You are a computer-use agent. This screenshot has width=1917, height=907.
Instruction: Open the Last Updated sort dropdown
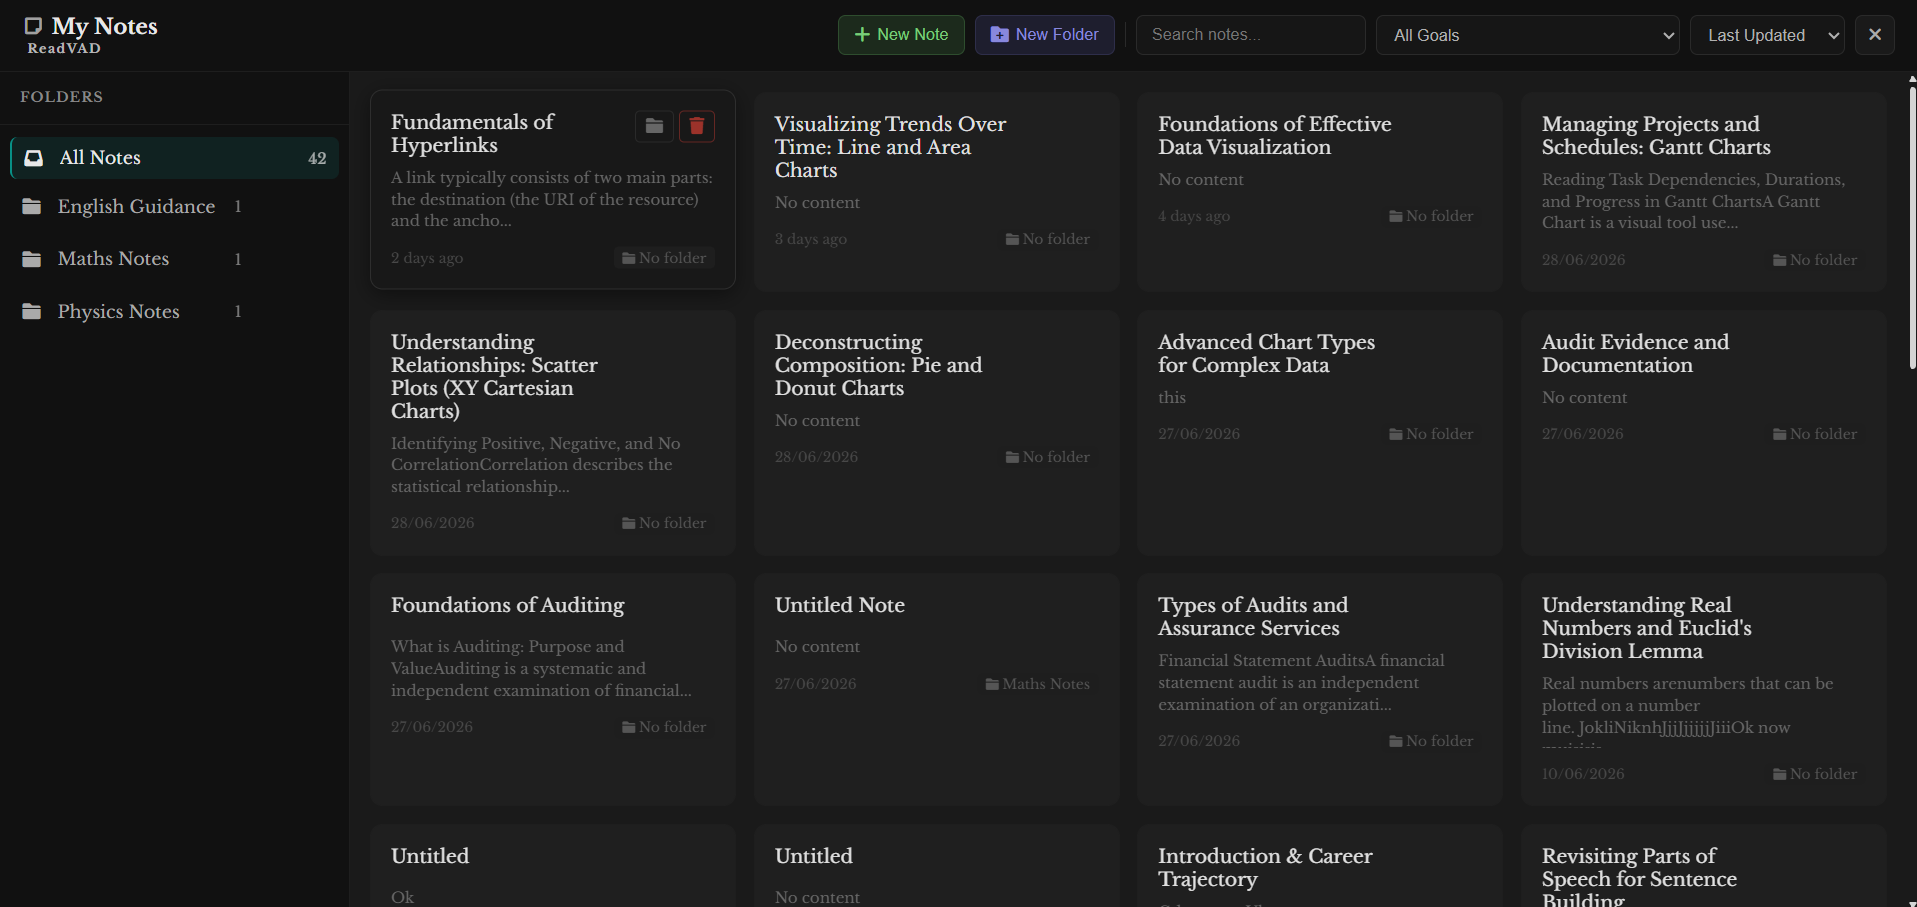(1767, 35)
